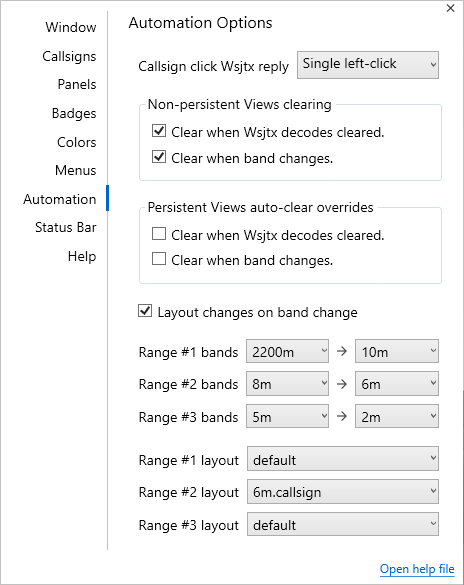
Task: Change Range #2 start band from 8m
Action: [287, 384]
